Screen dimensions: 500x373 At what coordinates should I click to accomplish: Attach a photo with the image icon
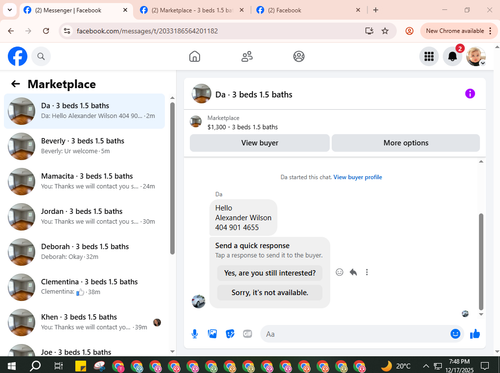pyautogui.click(x=212, y=334)
